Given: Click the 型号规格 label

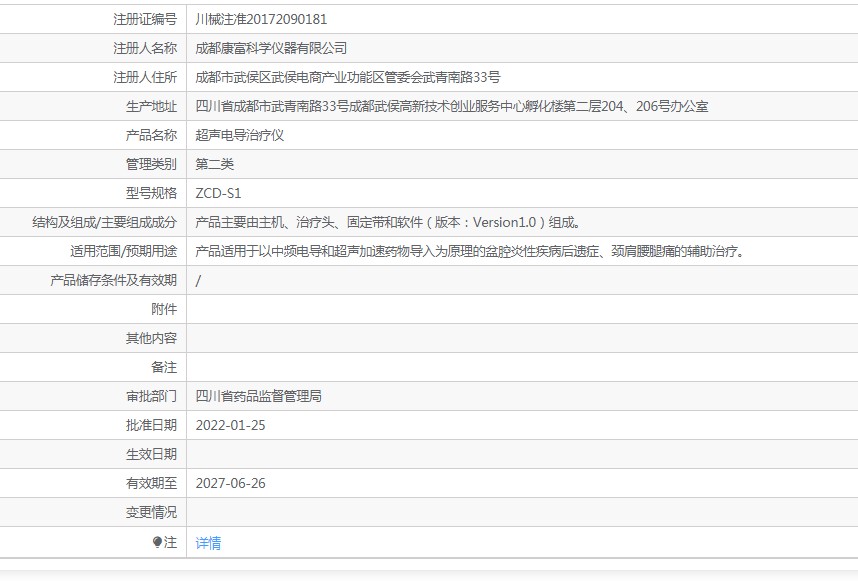Looking at the screenshot, I should (152, 193).
